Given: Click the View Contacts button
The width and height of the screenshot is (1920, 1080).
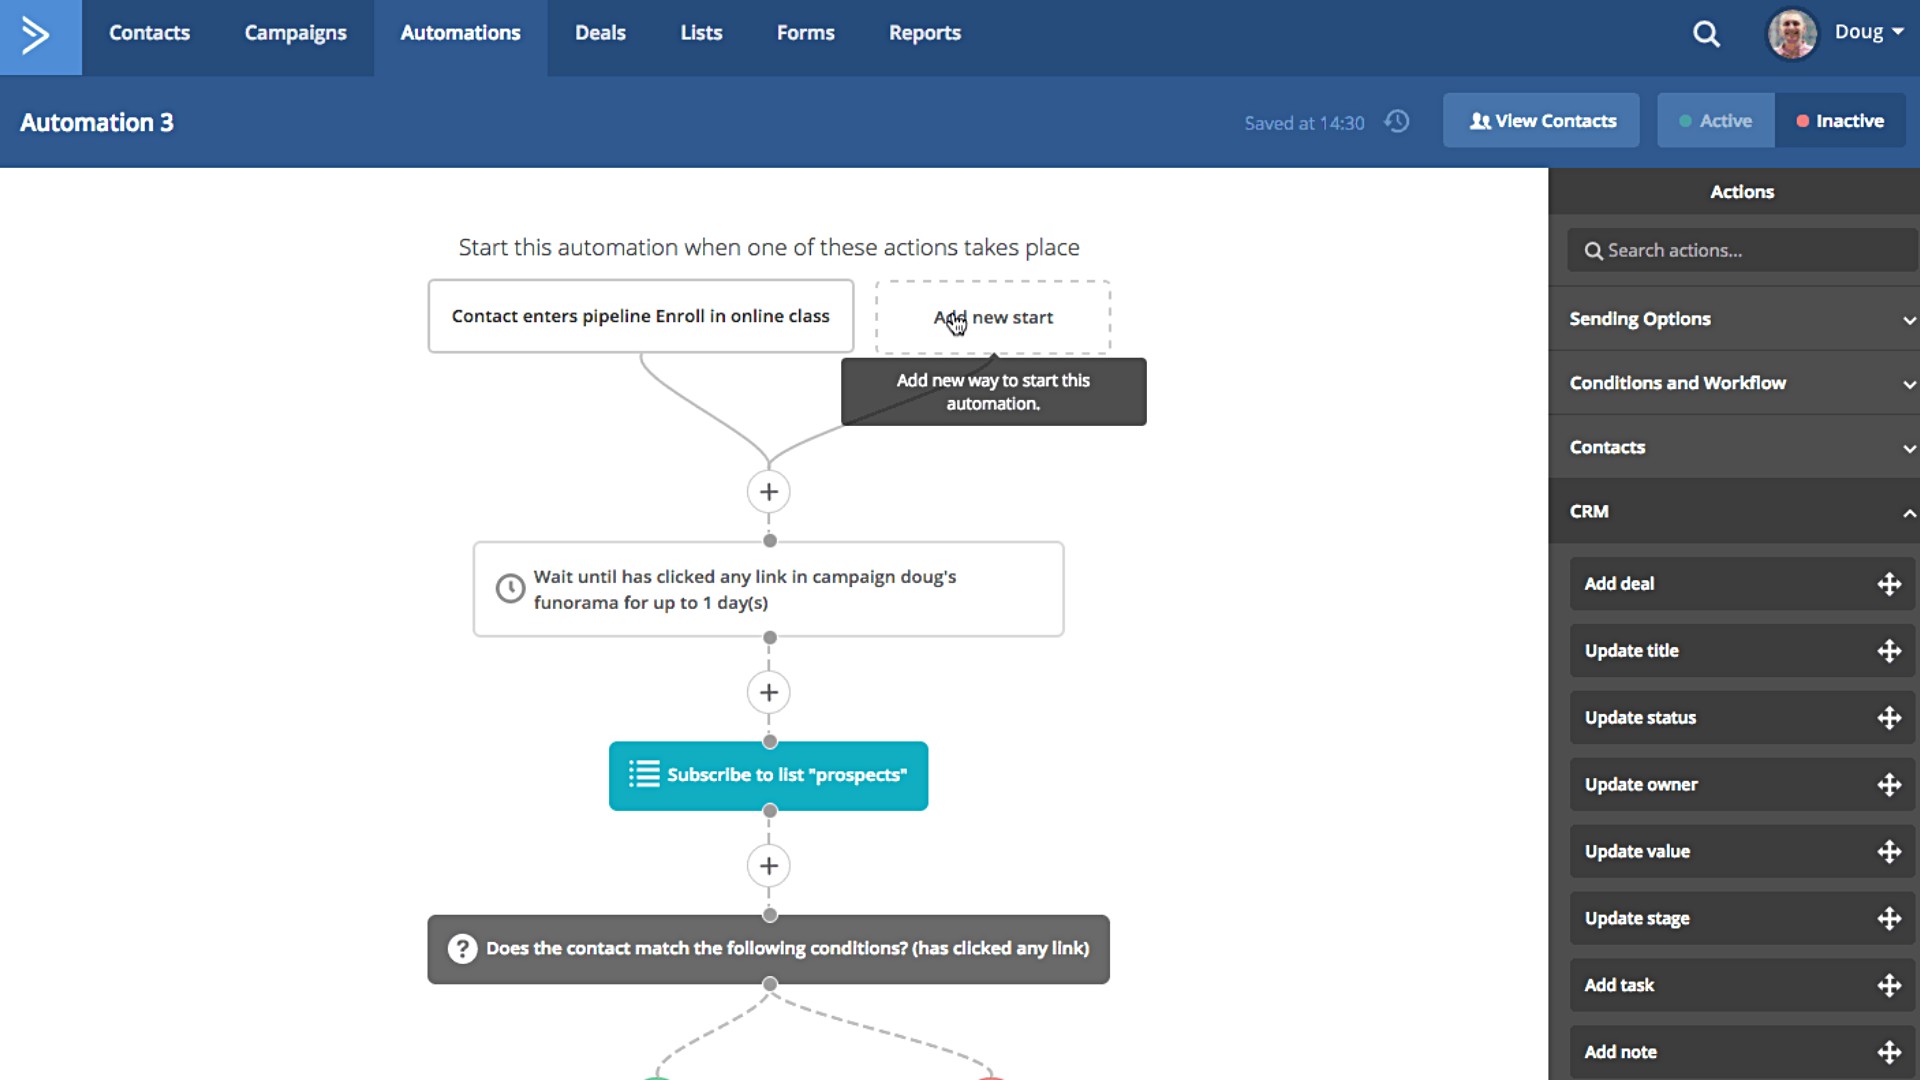Looking at the screenshot, I should (1541, 121).
